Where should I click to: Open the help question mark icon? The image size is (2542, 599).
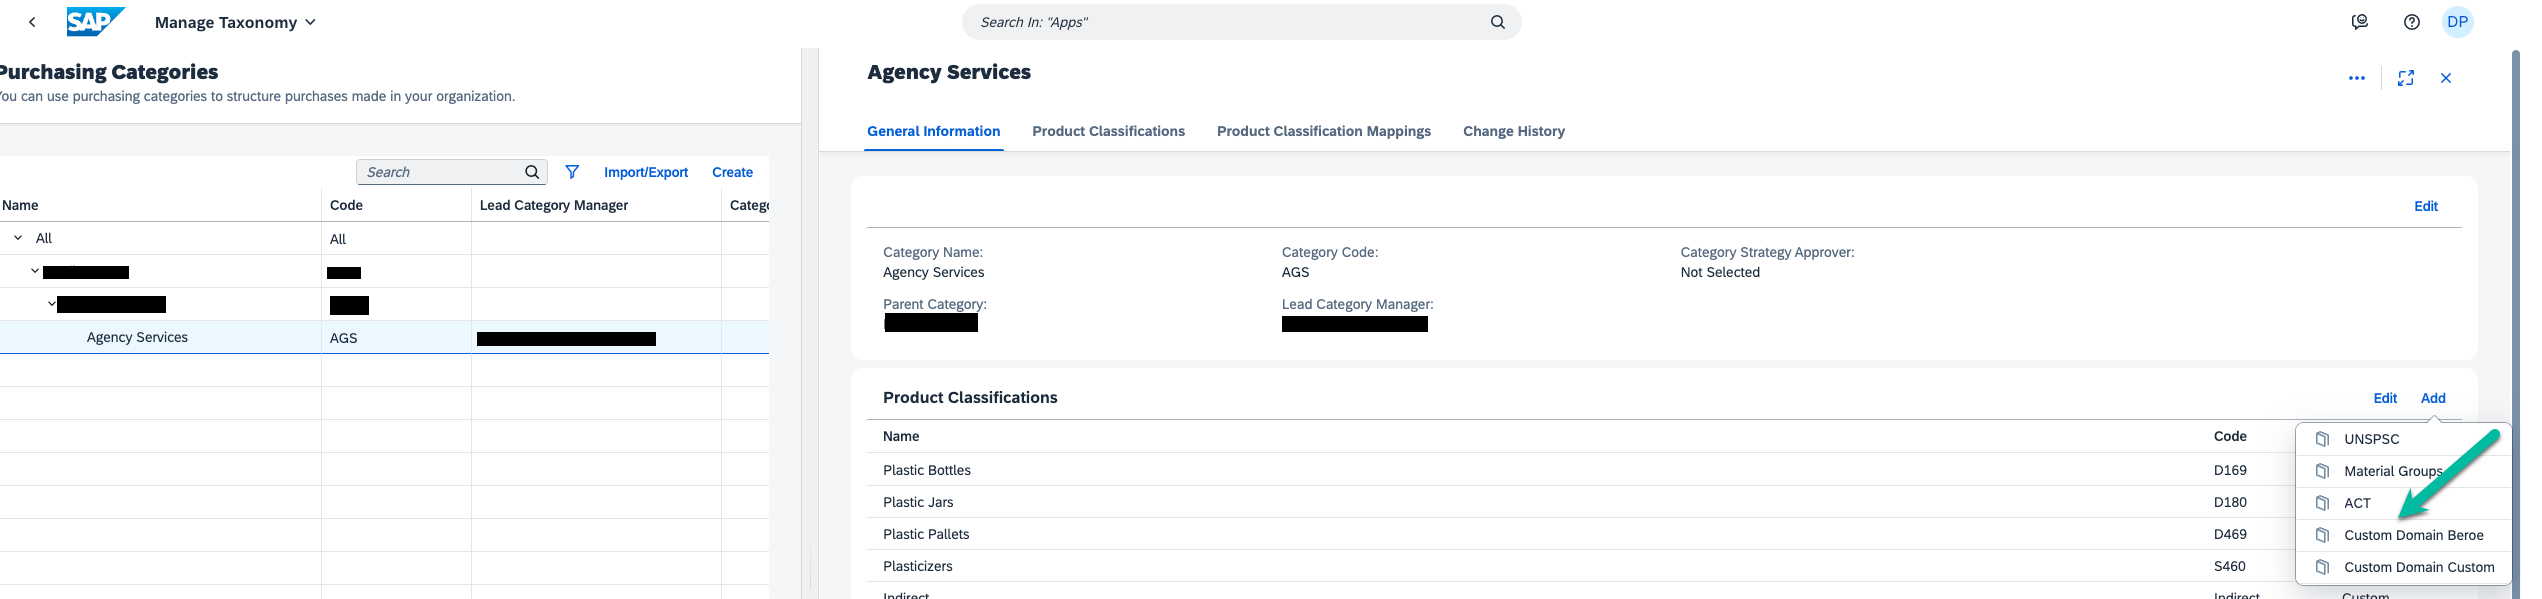[2411, 22]
